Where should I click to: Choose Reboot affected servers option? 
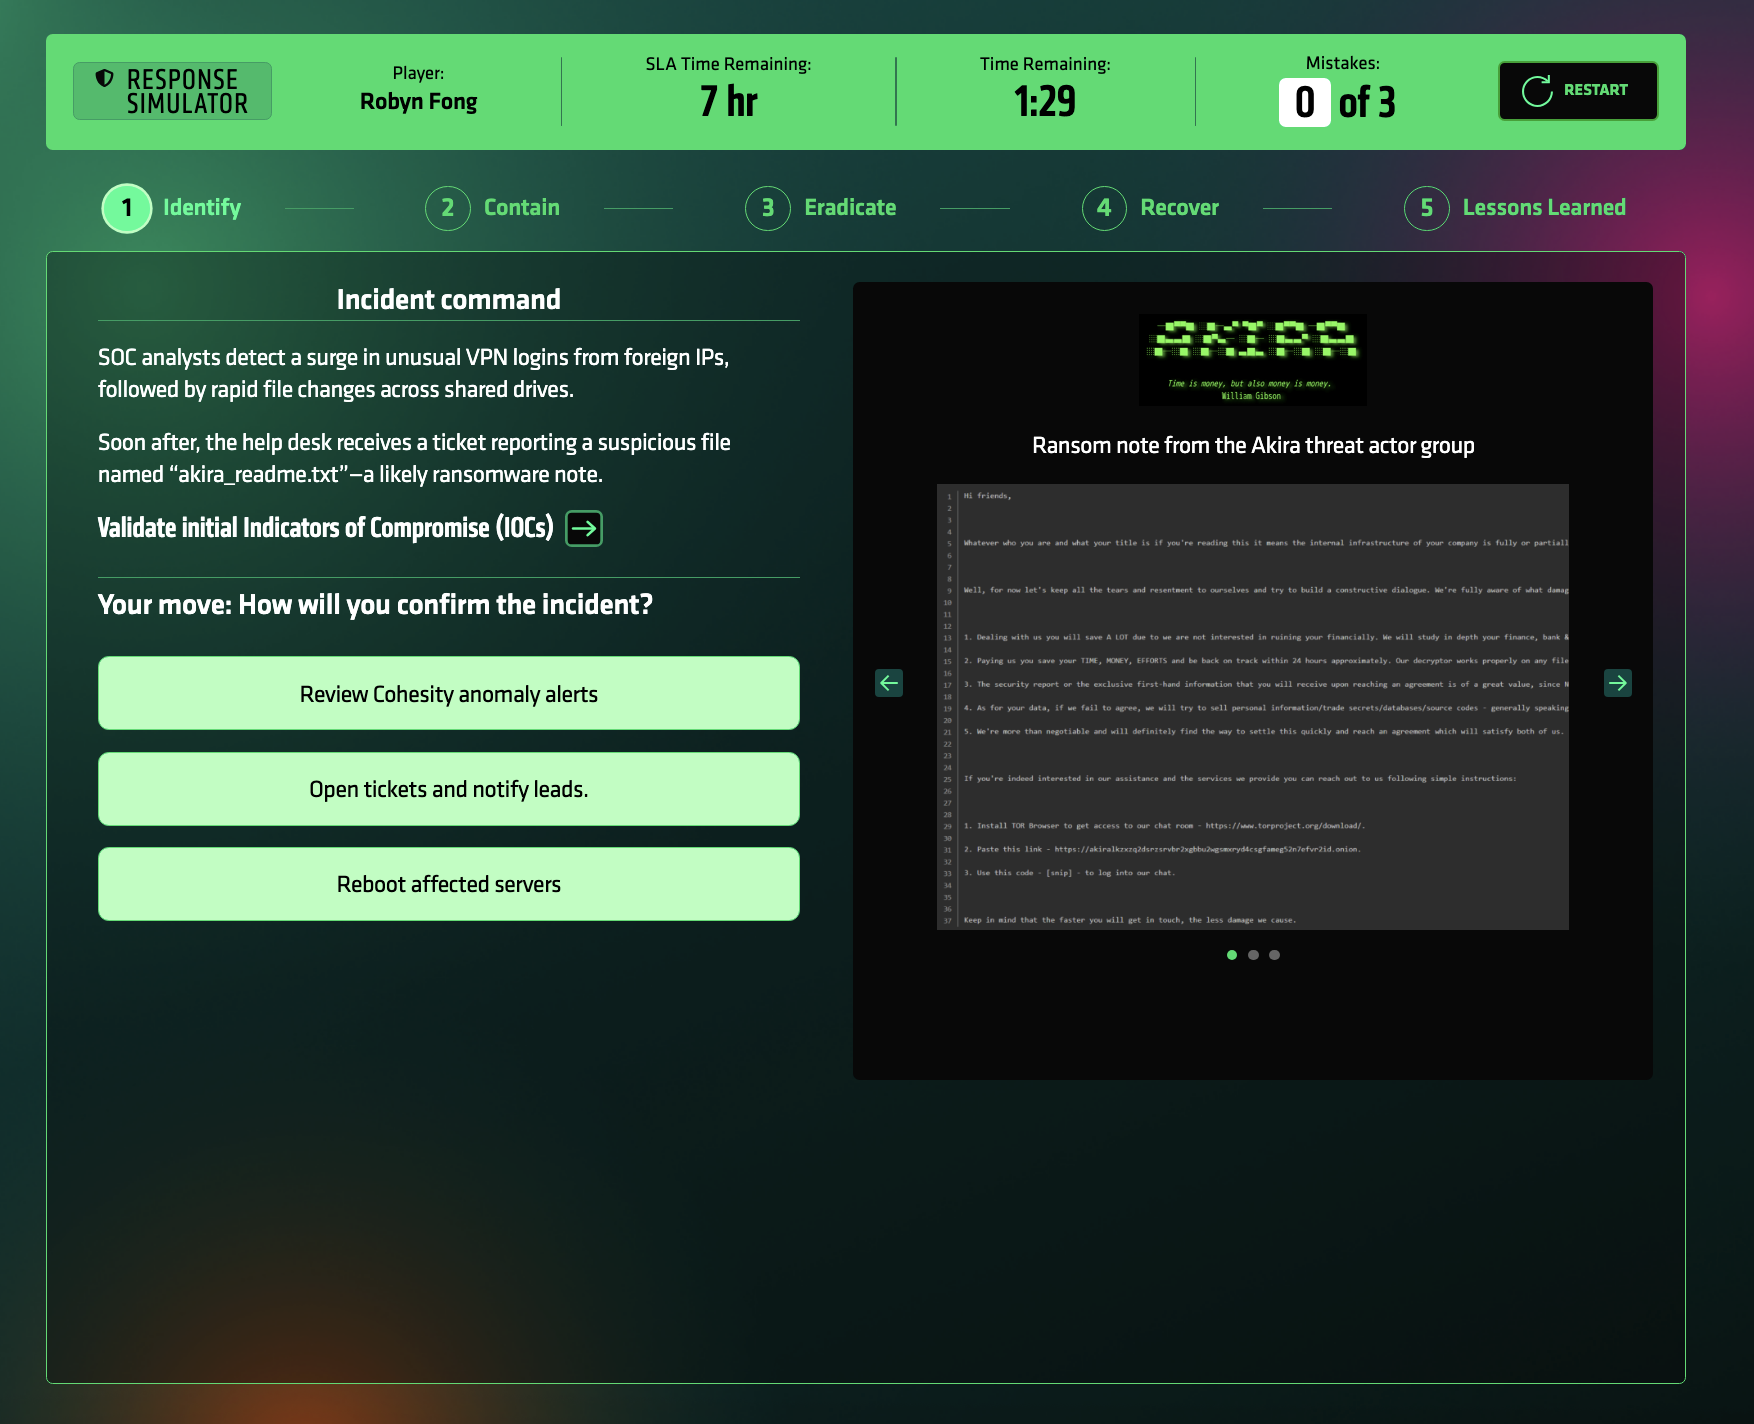[x=449, y=884]
